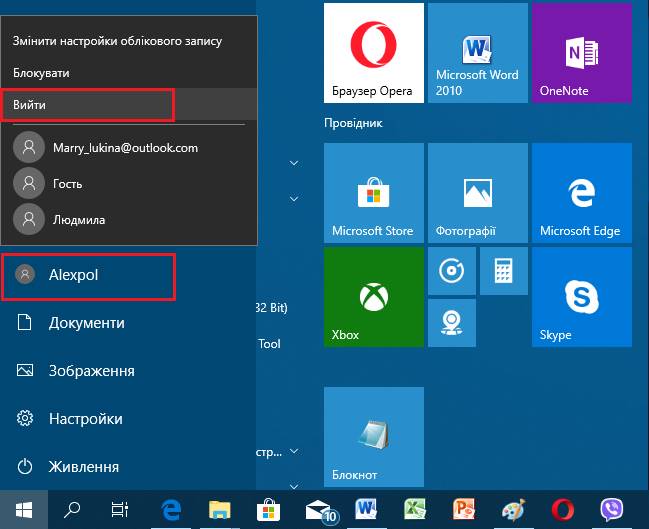
Task: Launch PowerPoint from the taskbar
Action: tap(464, 510)
